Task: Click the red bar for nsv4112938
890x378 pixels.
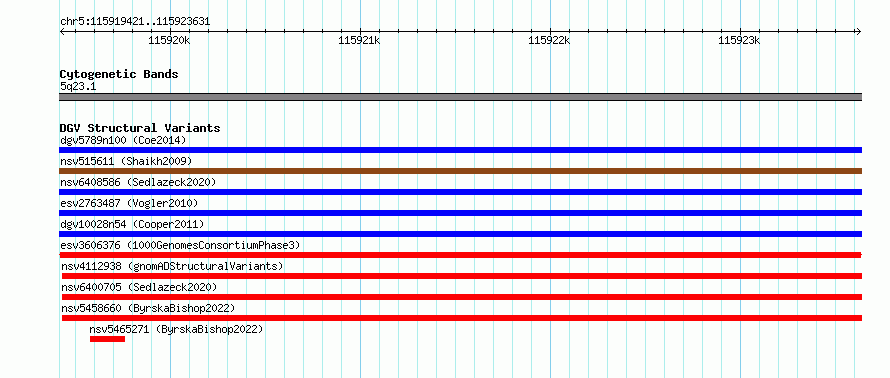Action: (x=462, y=276)
